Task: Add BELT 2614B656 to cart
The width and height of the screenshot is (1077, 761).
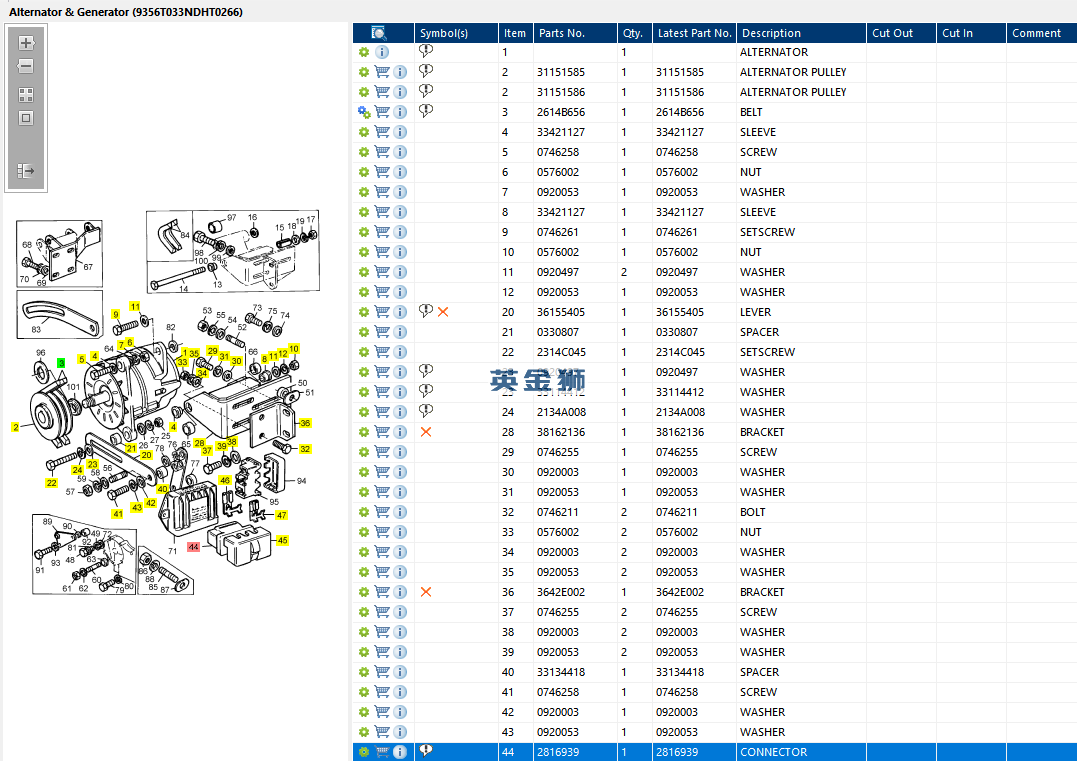Action: [382, 112]
